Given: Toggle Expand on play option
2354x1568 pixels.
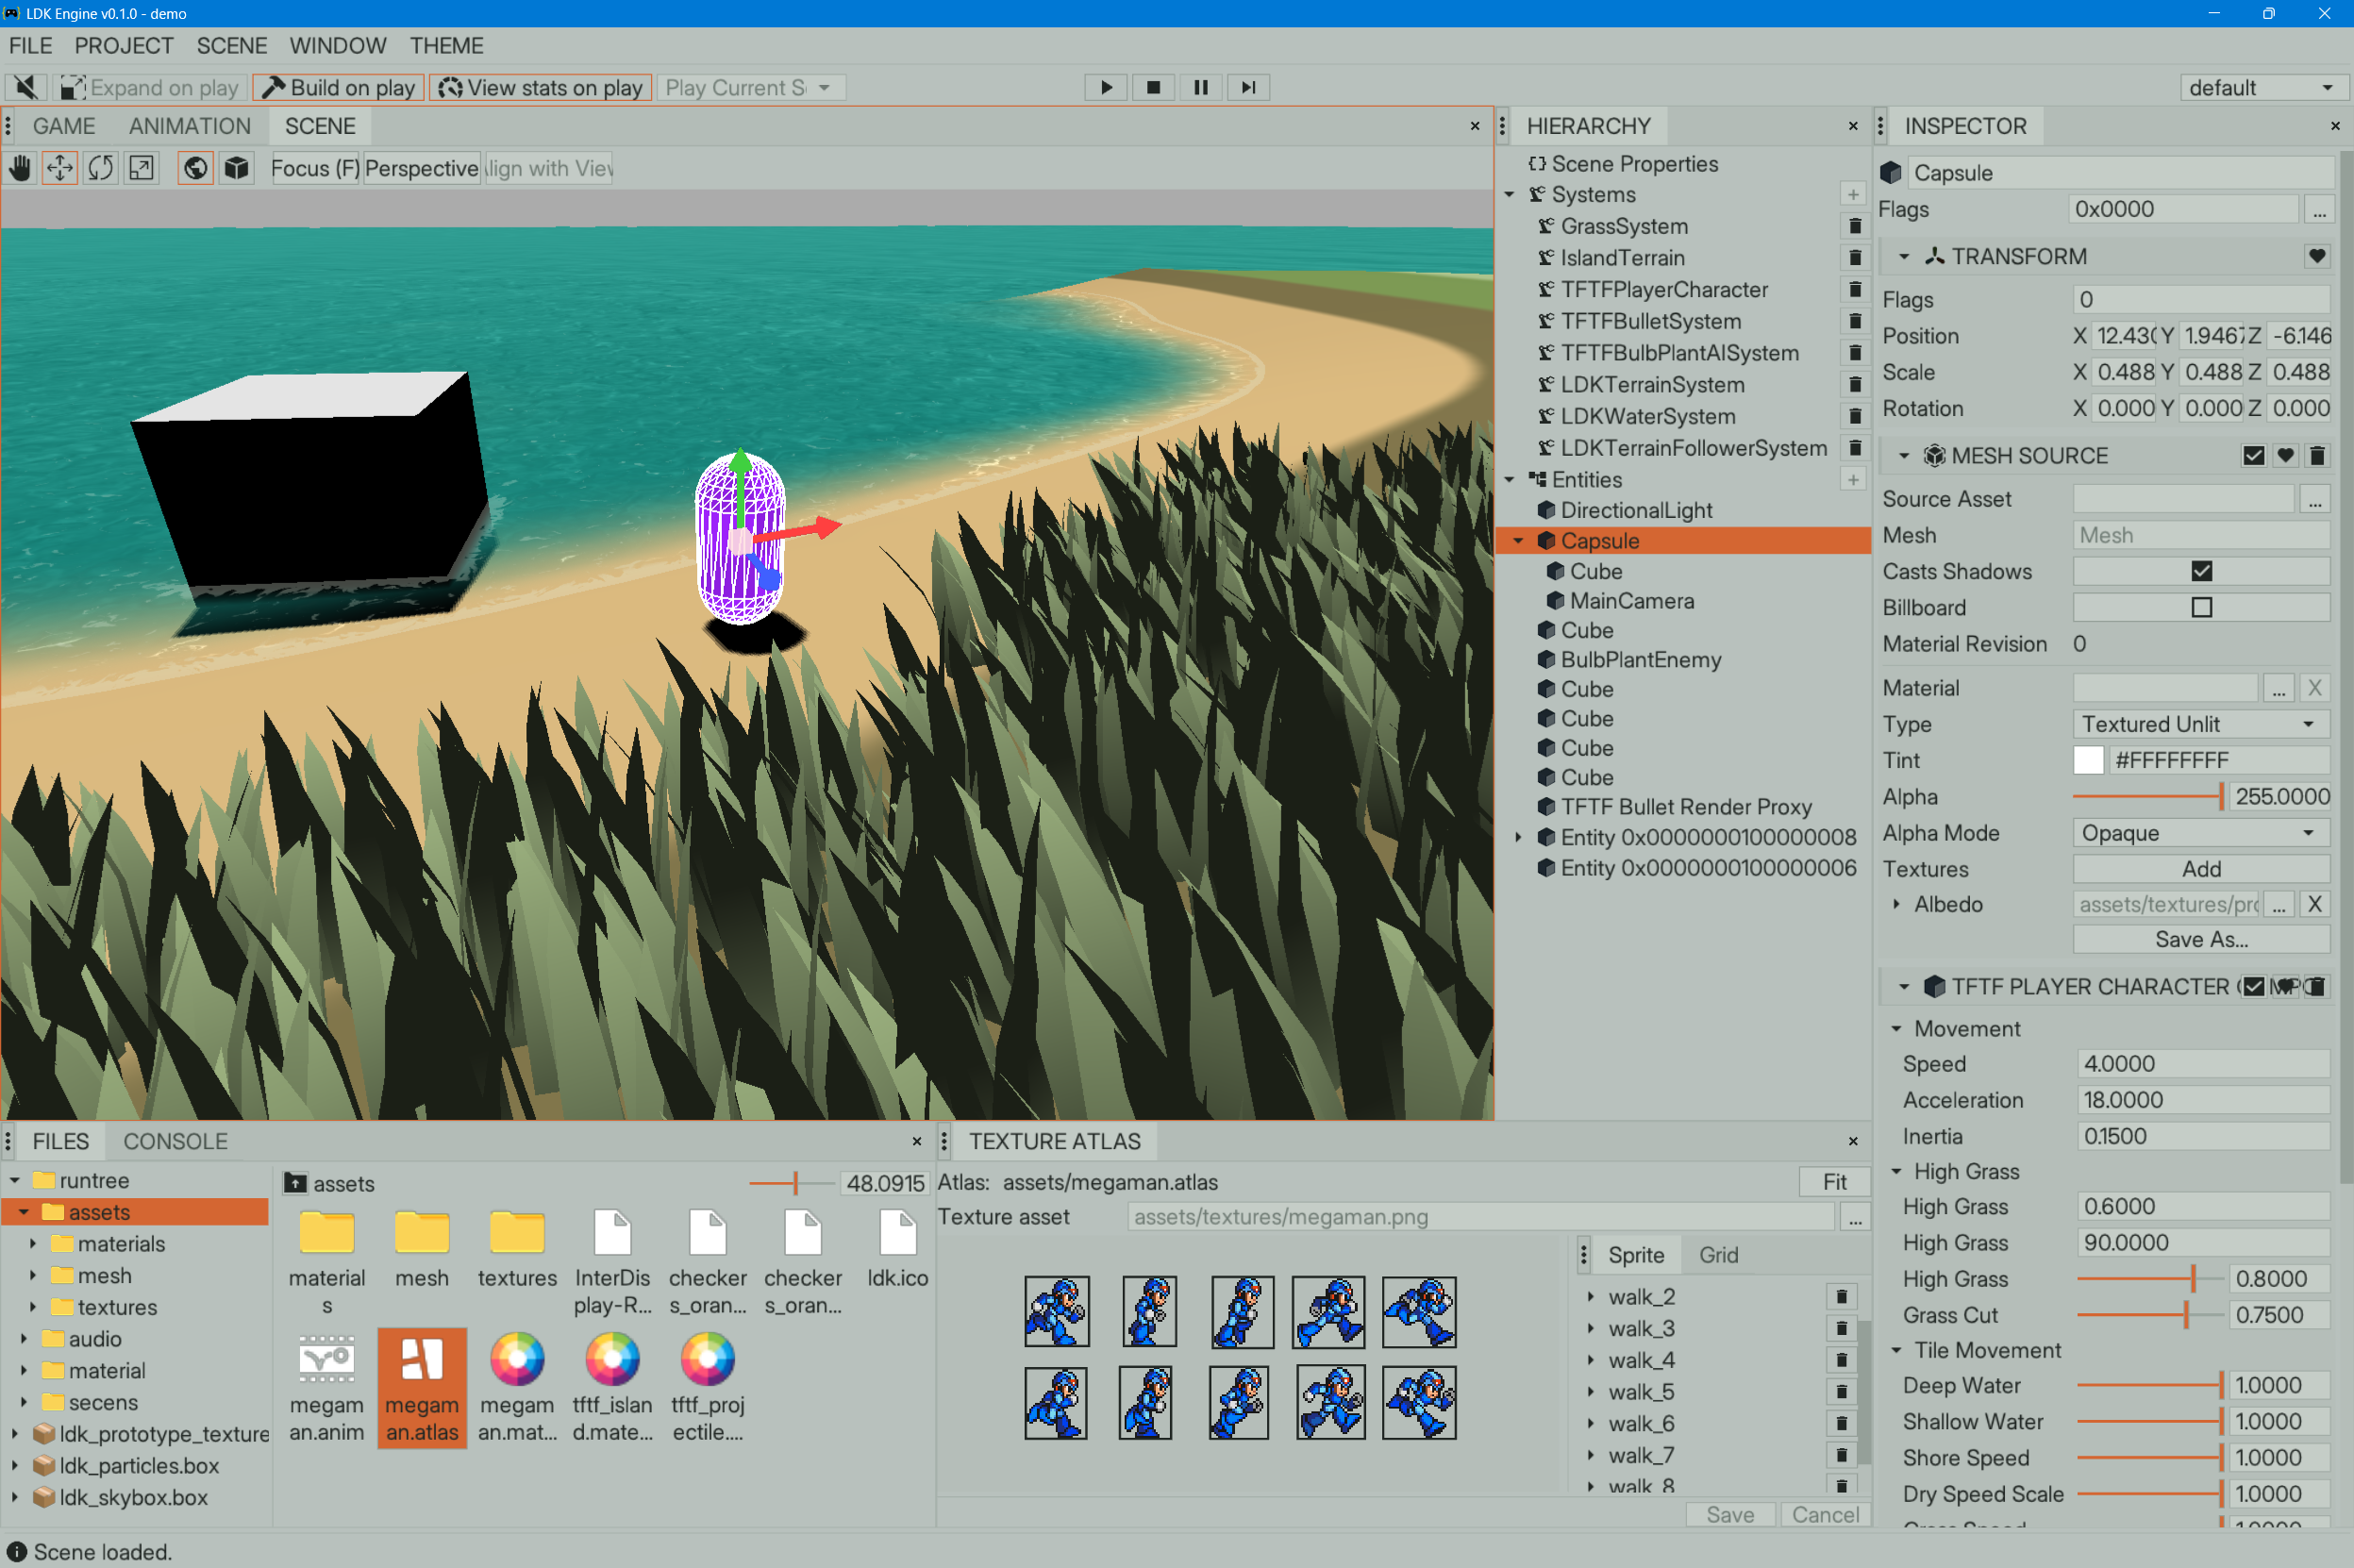Looking at the screenshot, I should (x=149, y=87).
